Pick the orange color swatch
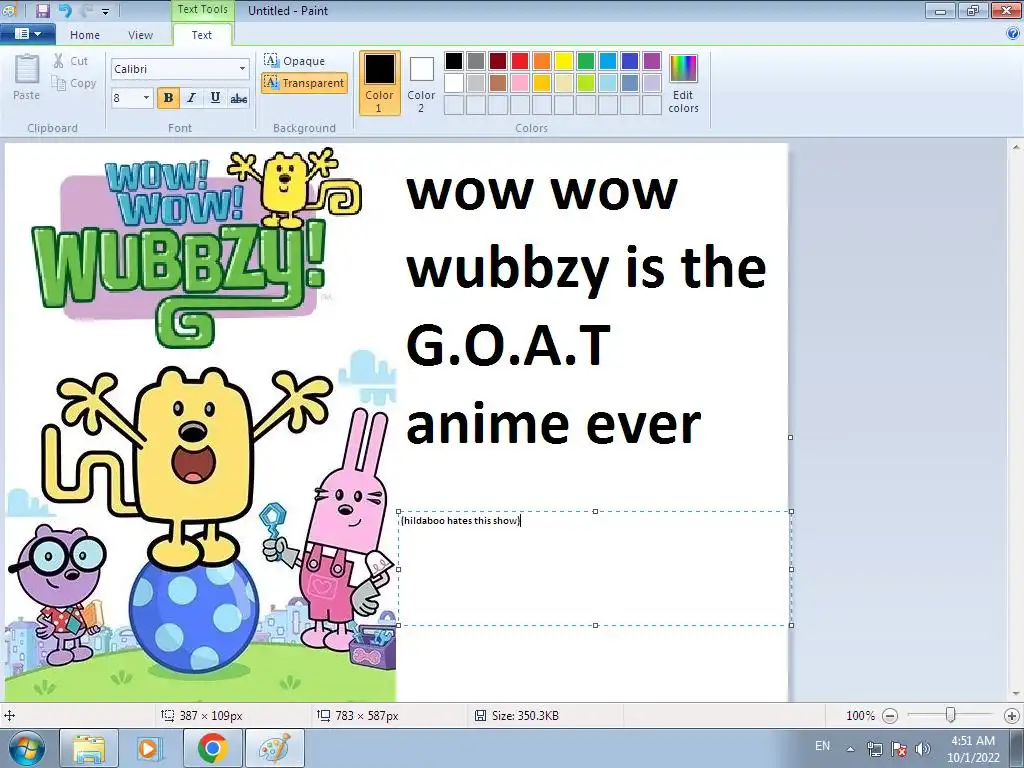The image size is (1024, 768). 542,61
